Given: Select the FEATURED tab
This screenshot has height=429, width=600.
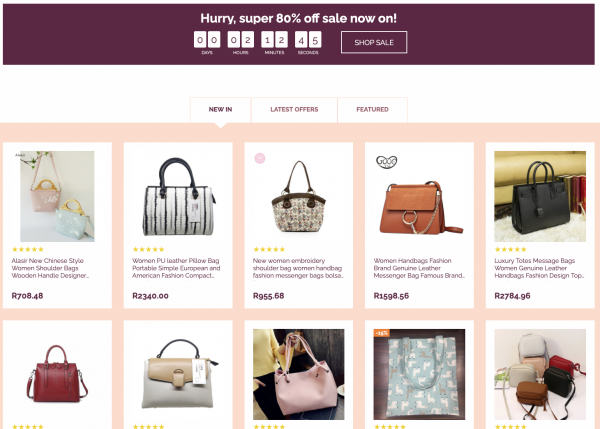Looking at the screenshot, I should [372, 110].
